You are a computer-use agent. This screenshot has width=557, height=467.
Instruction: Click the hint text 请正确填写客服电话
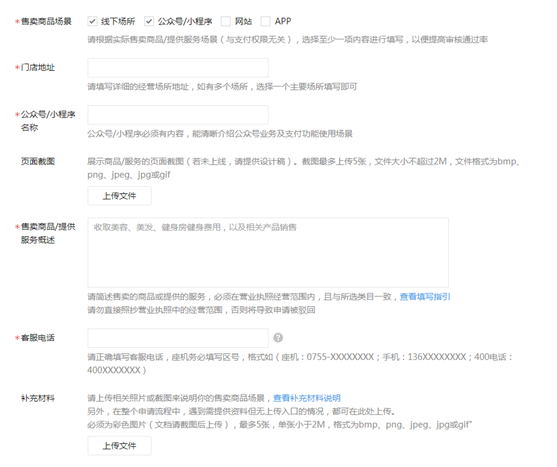click(300, 363)
